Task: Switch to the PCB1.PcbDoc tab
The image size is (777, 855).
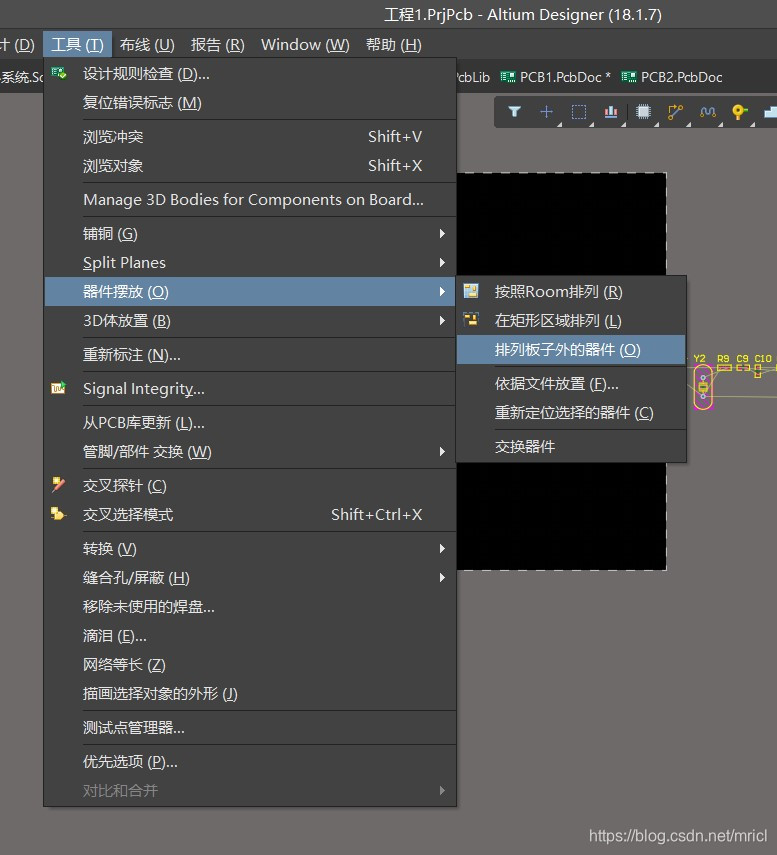Action: pyautogui.click(x=556, y=77)
